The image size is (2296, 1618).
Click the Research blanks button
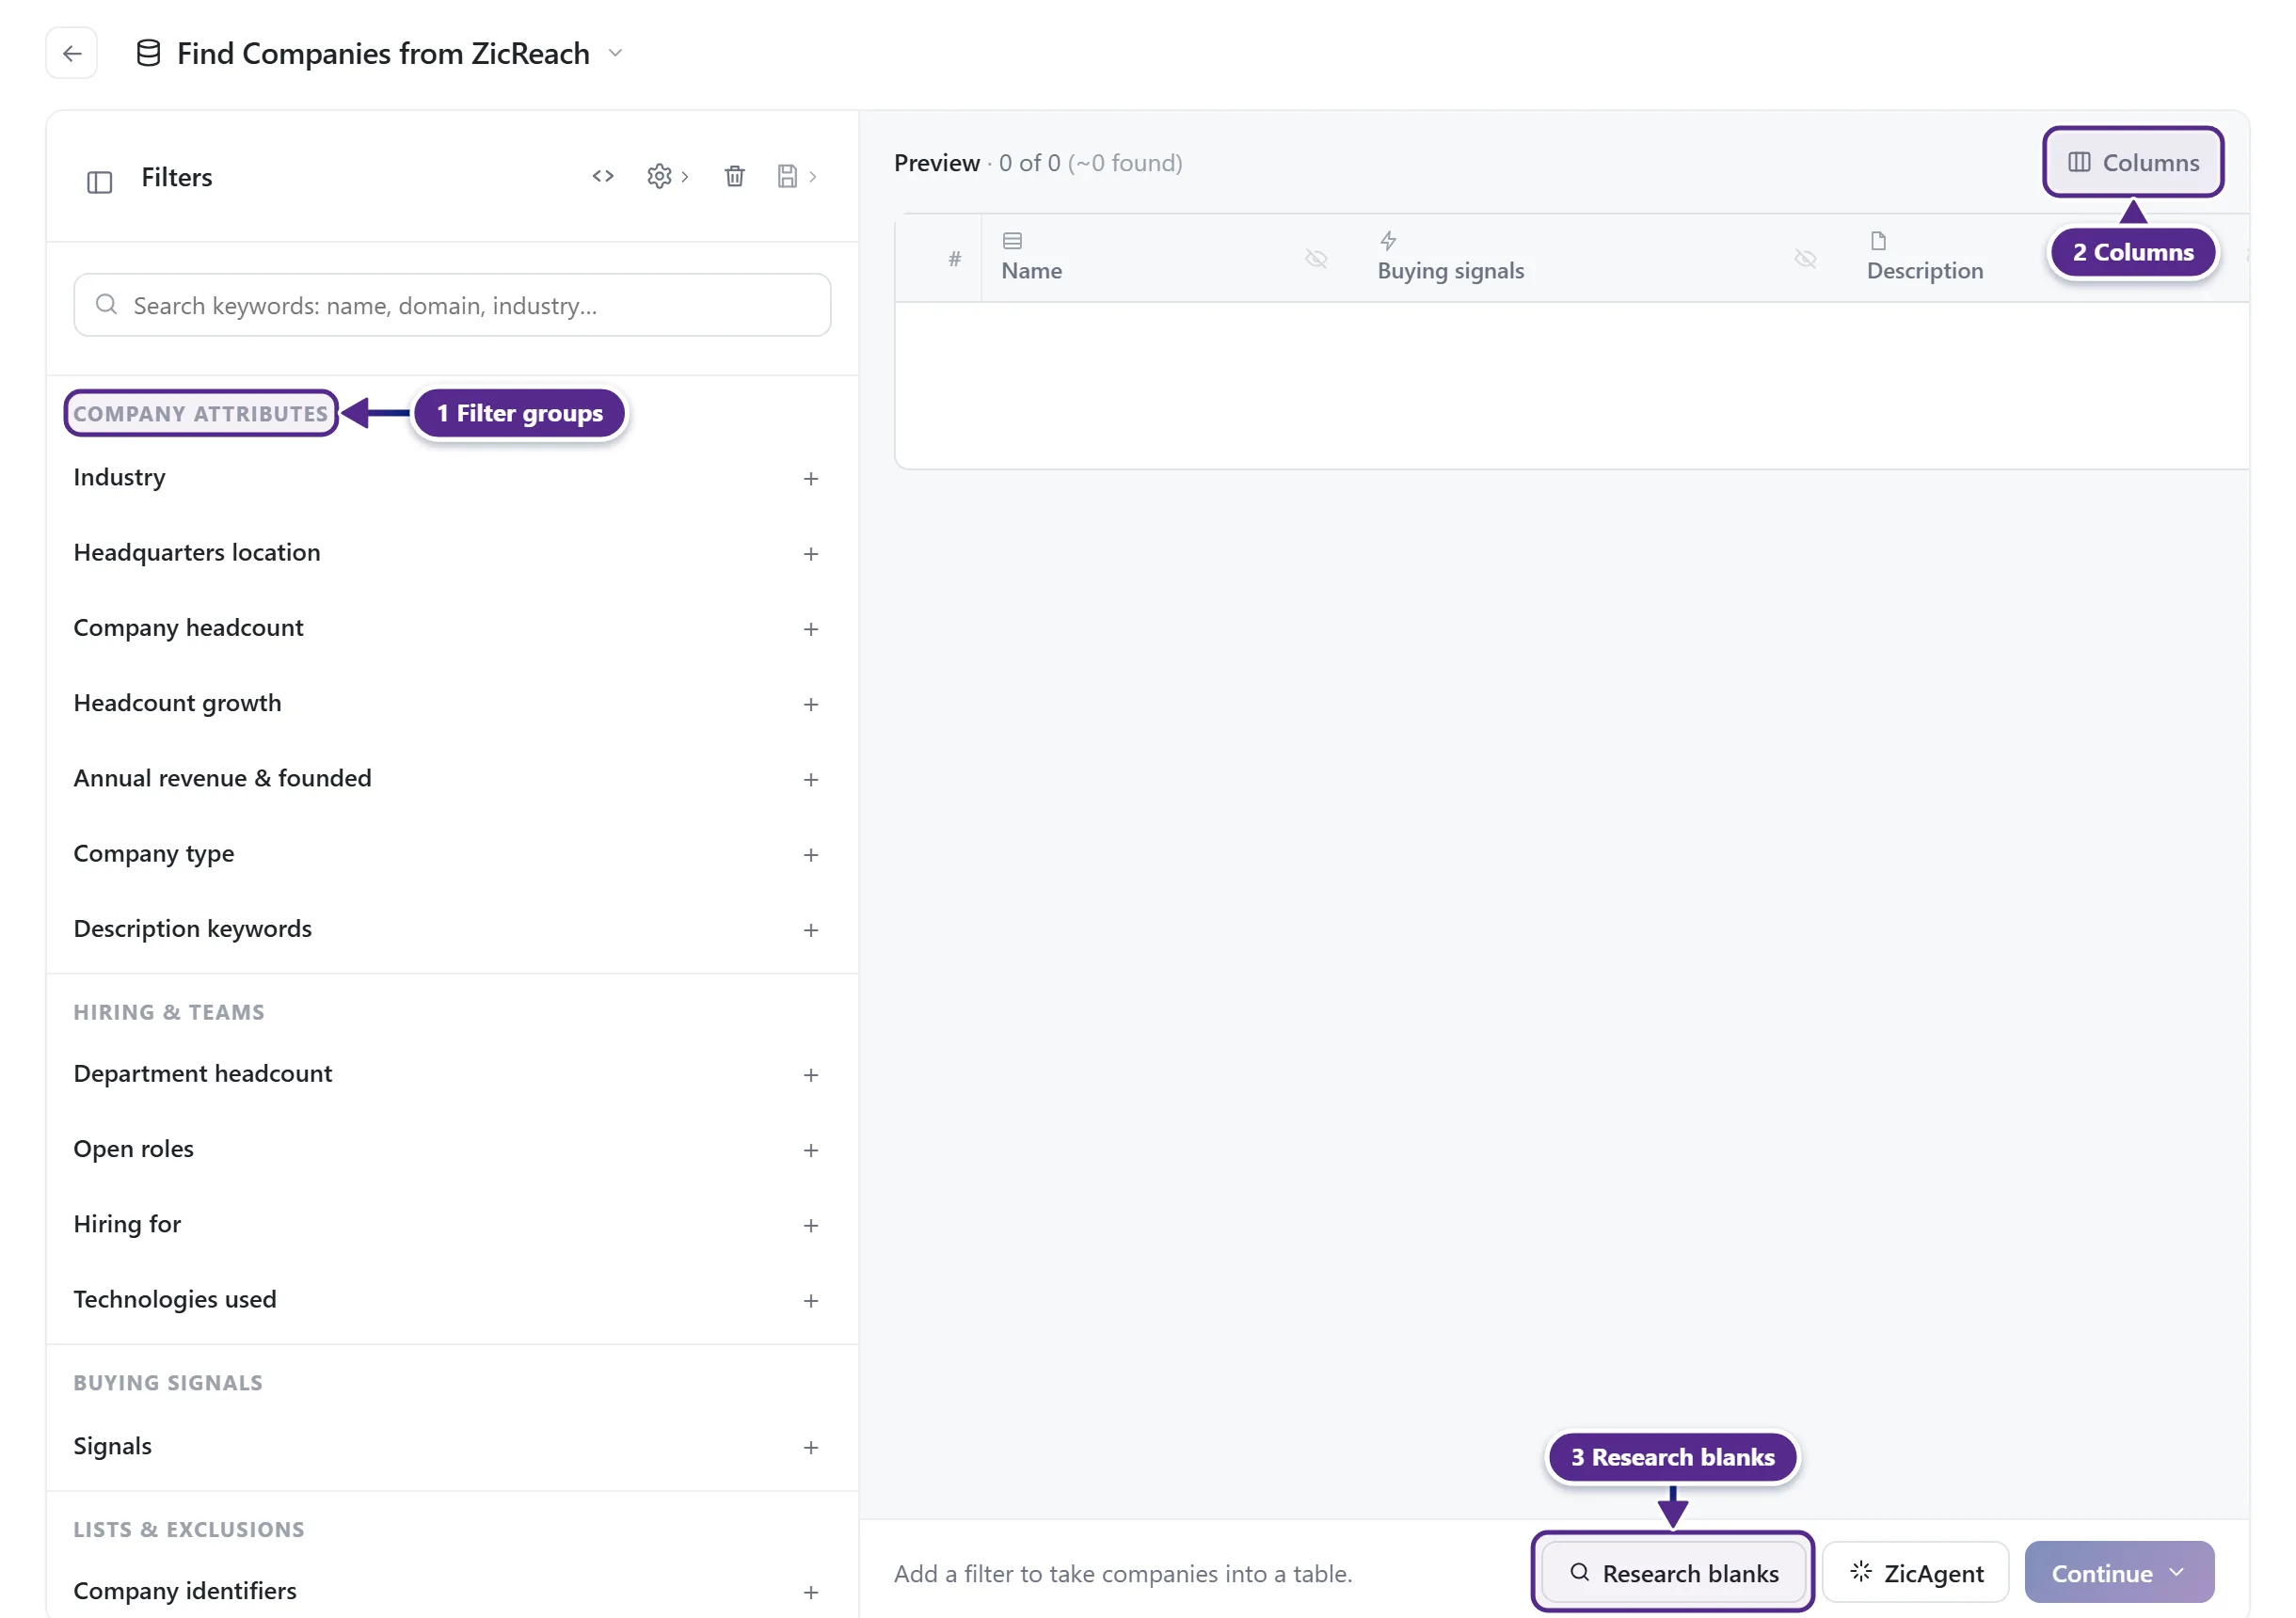tap(1673, 1573)
